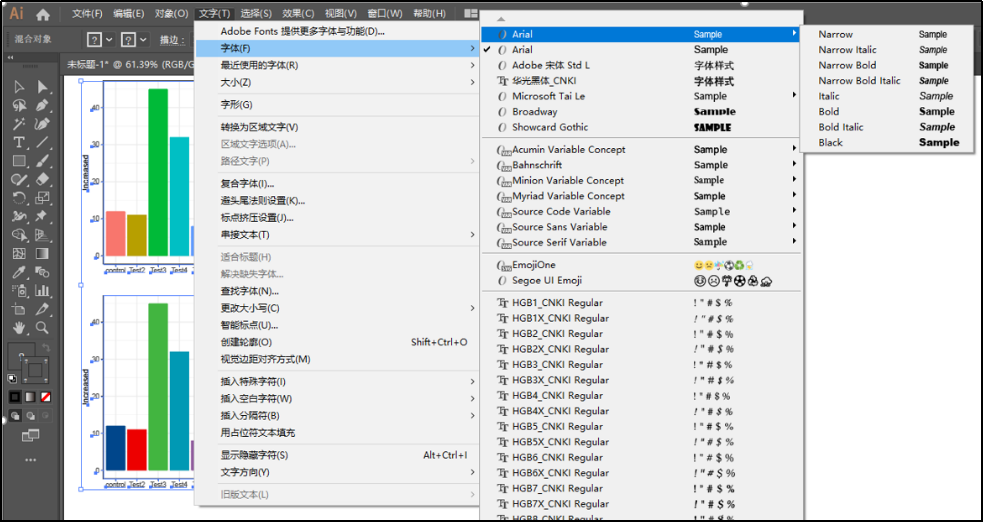The height and width of the screenshot is (522, 984).
Task: Select the Direct Selection tool
Action: tap(42, 87)
